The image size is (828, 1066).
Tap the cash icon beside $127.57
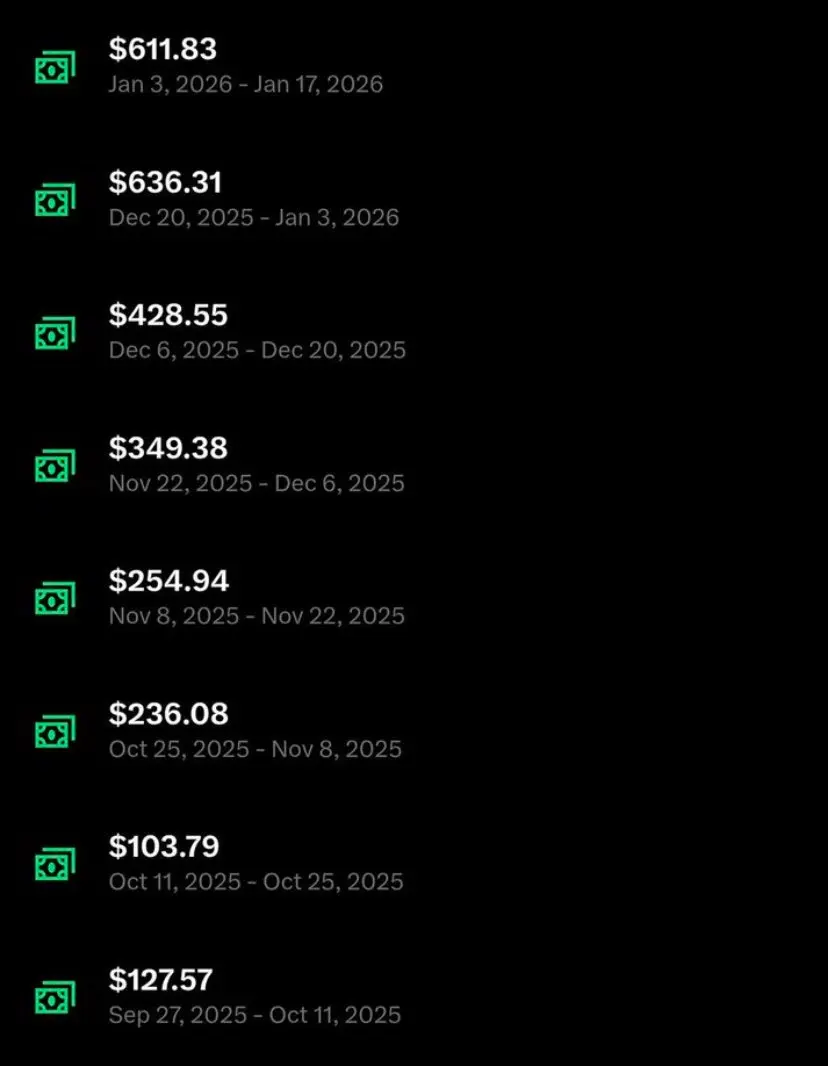(x=55, y=997)
